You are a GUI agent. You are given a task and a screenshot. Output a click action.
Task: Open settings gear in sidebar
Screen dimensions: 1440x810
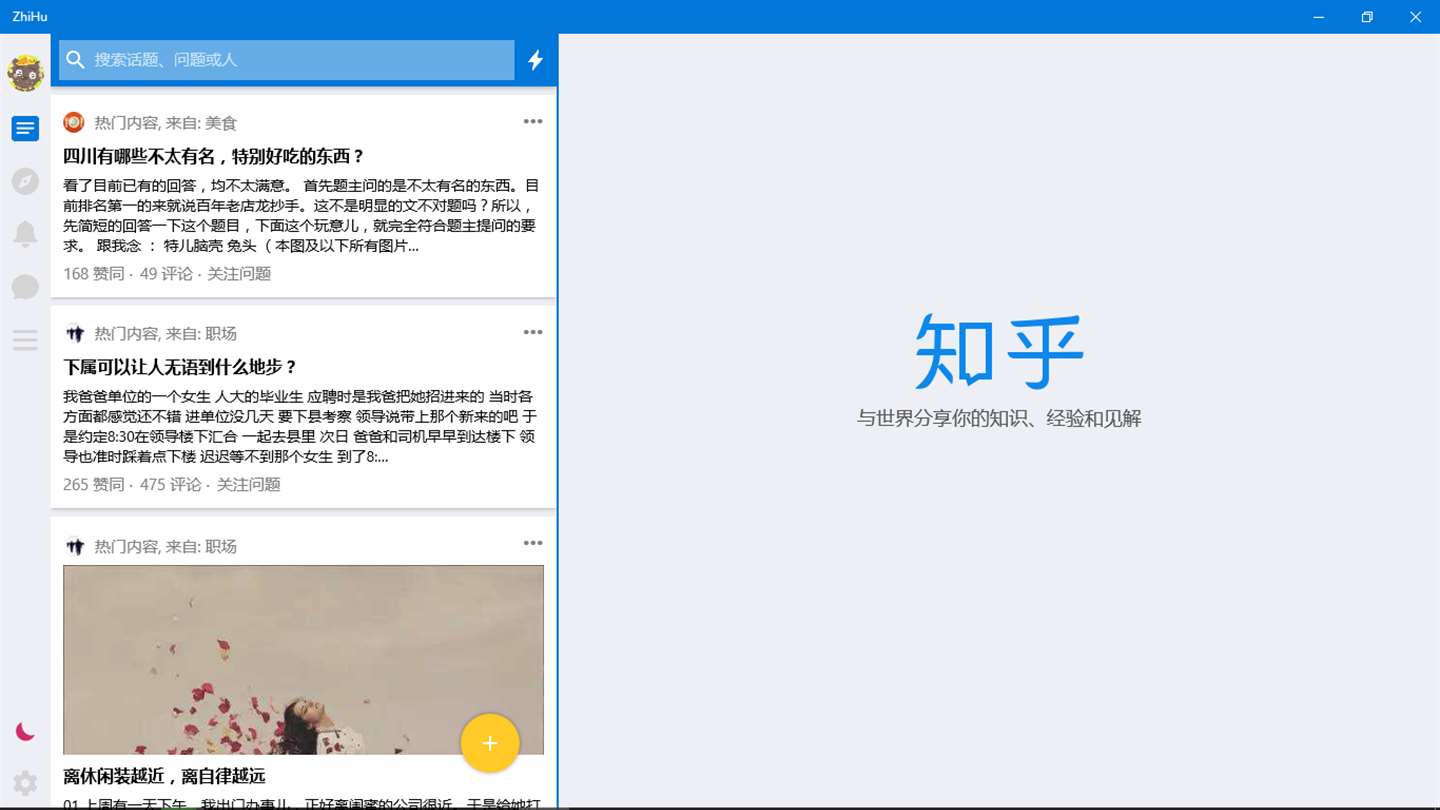pyautogui.click(x=25, y=783)
